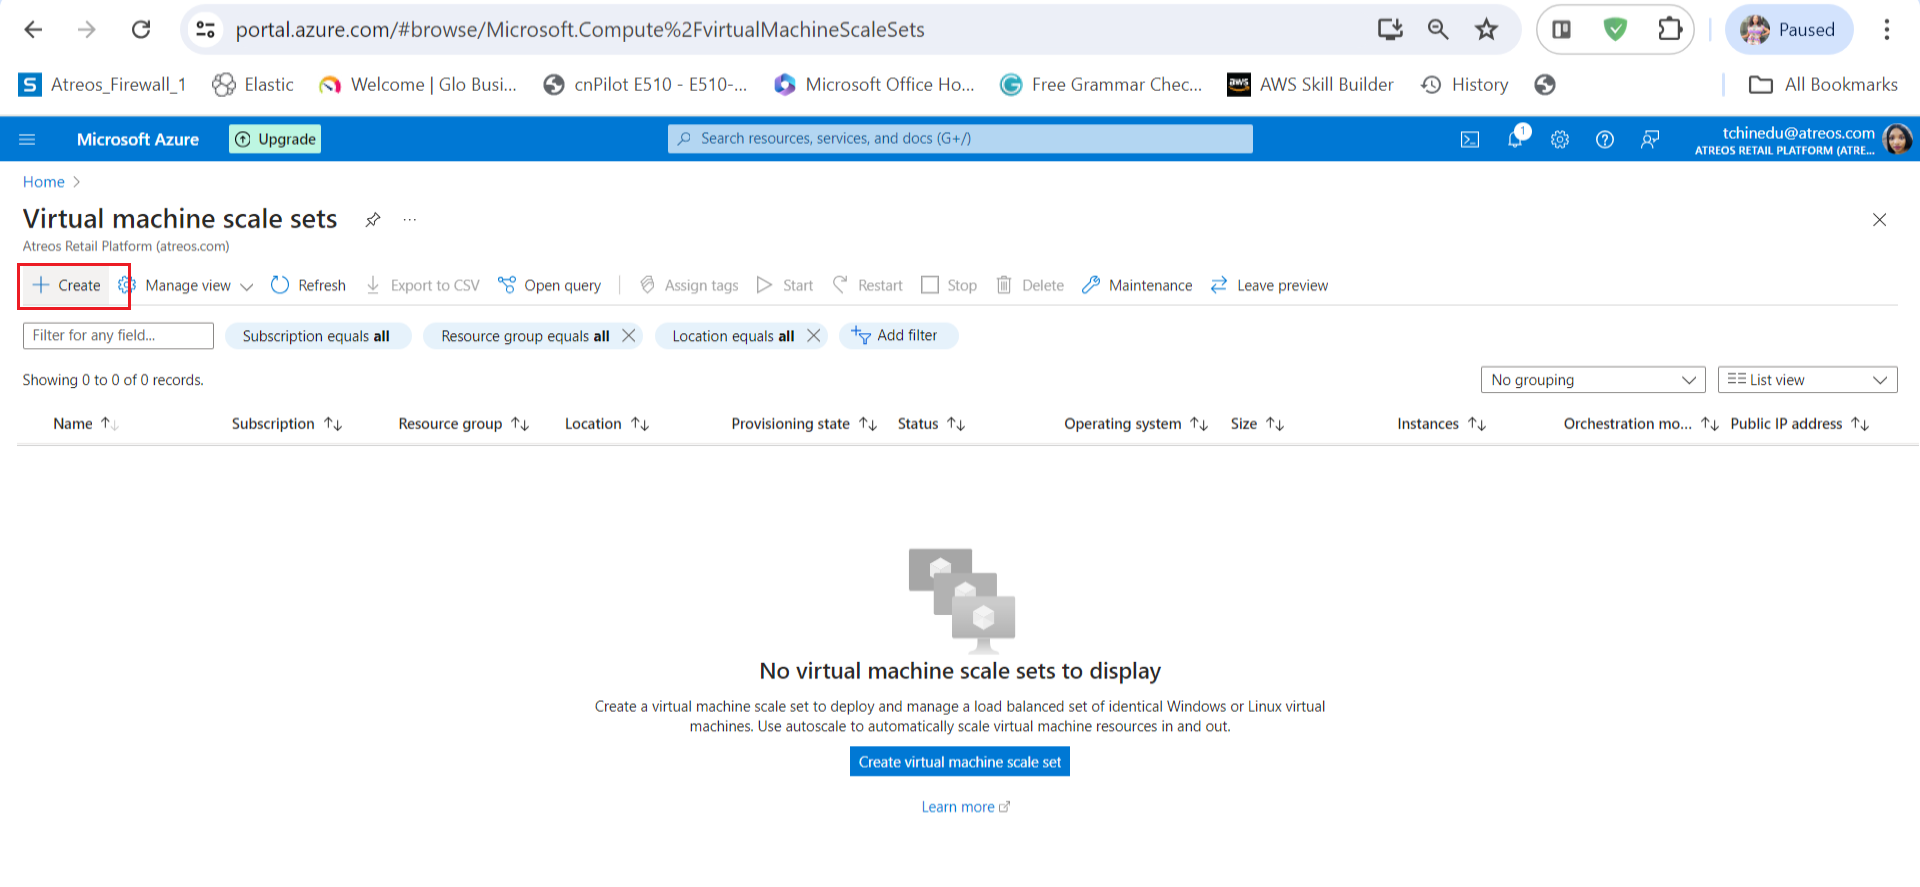The height and width of the screenshot is (887, 1920).
Task: Click the Start command
Action: 785,286
